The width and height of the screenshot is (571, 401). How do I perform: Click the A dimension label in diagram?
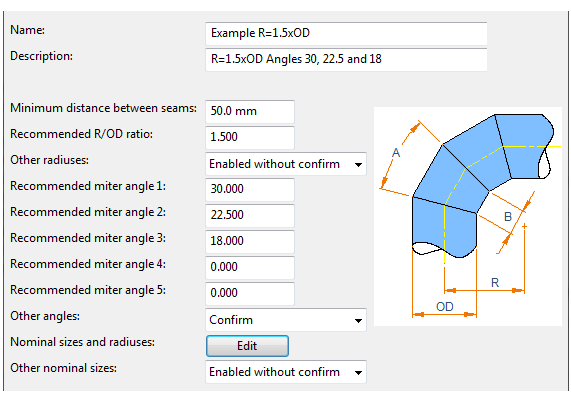(396, 153)
